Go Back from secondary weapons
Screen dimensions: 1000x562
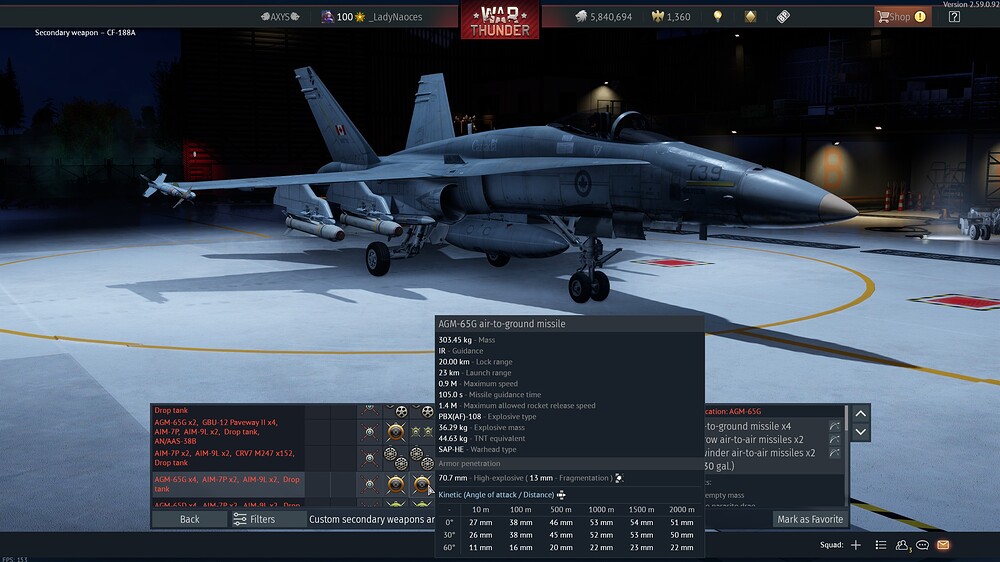[189, 519]
